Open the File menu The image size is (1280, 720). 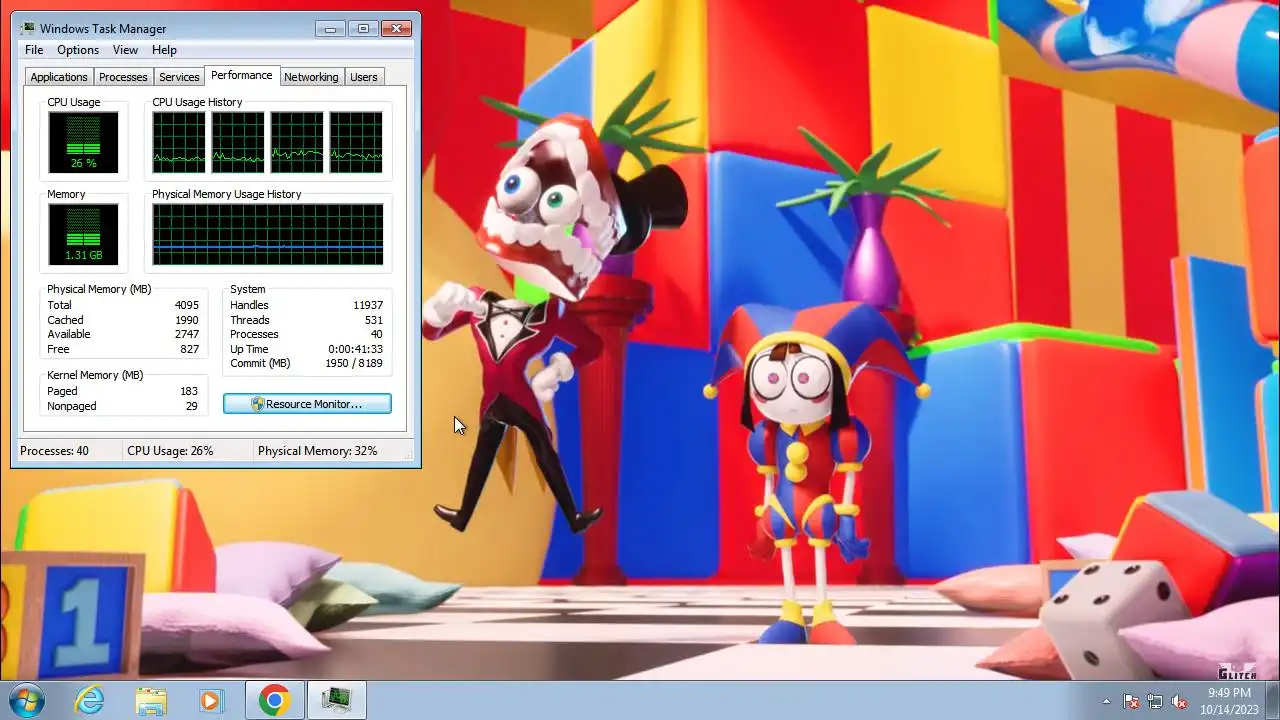(x=34, y=50)
